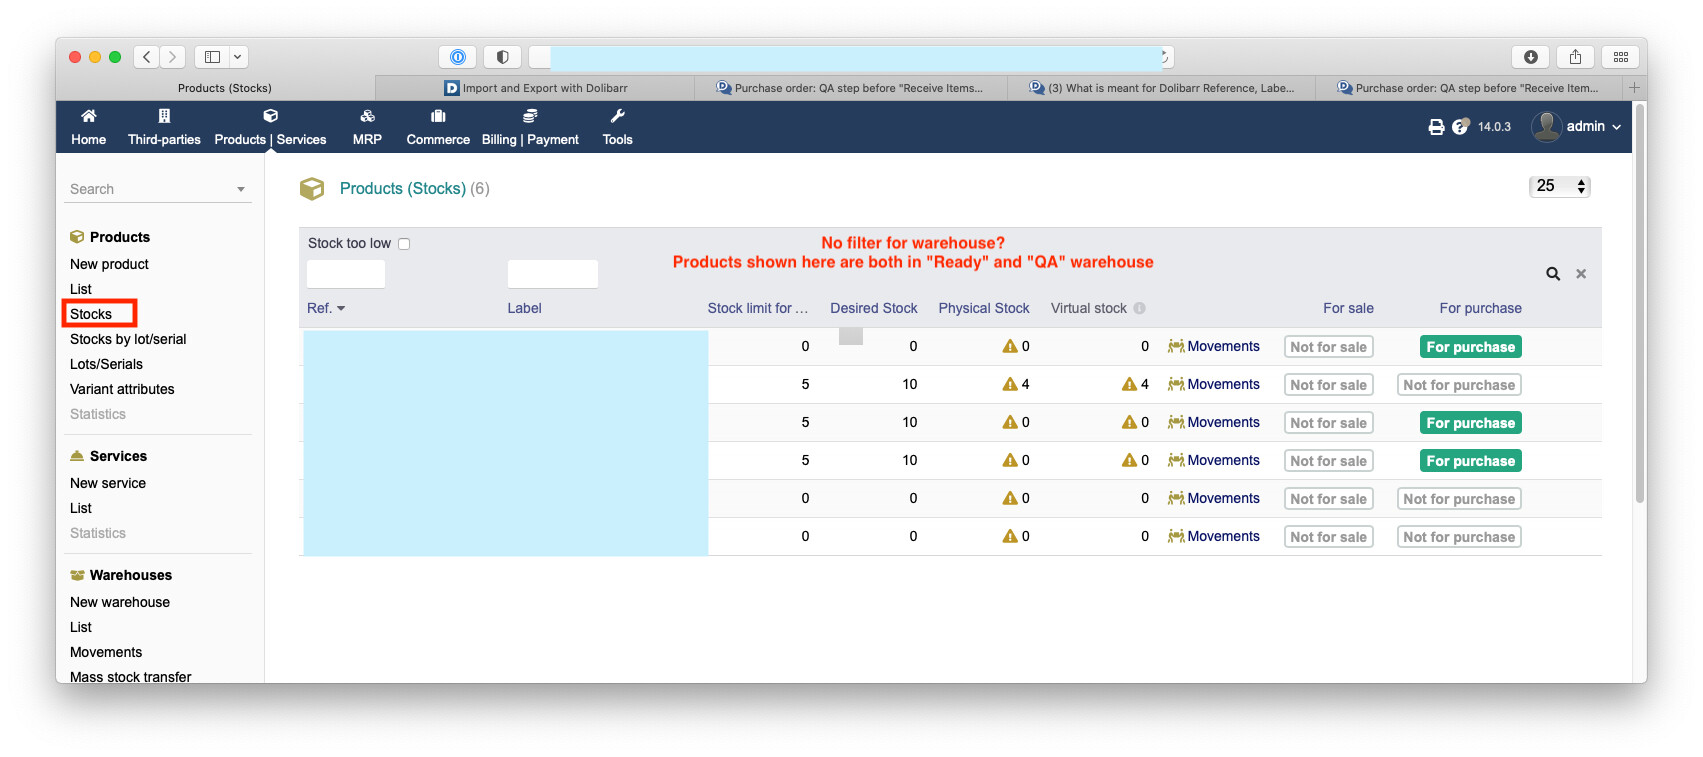Click the print page icon
Screen dimensions: 1703x757
click(1436, 127)
